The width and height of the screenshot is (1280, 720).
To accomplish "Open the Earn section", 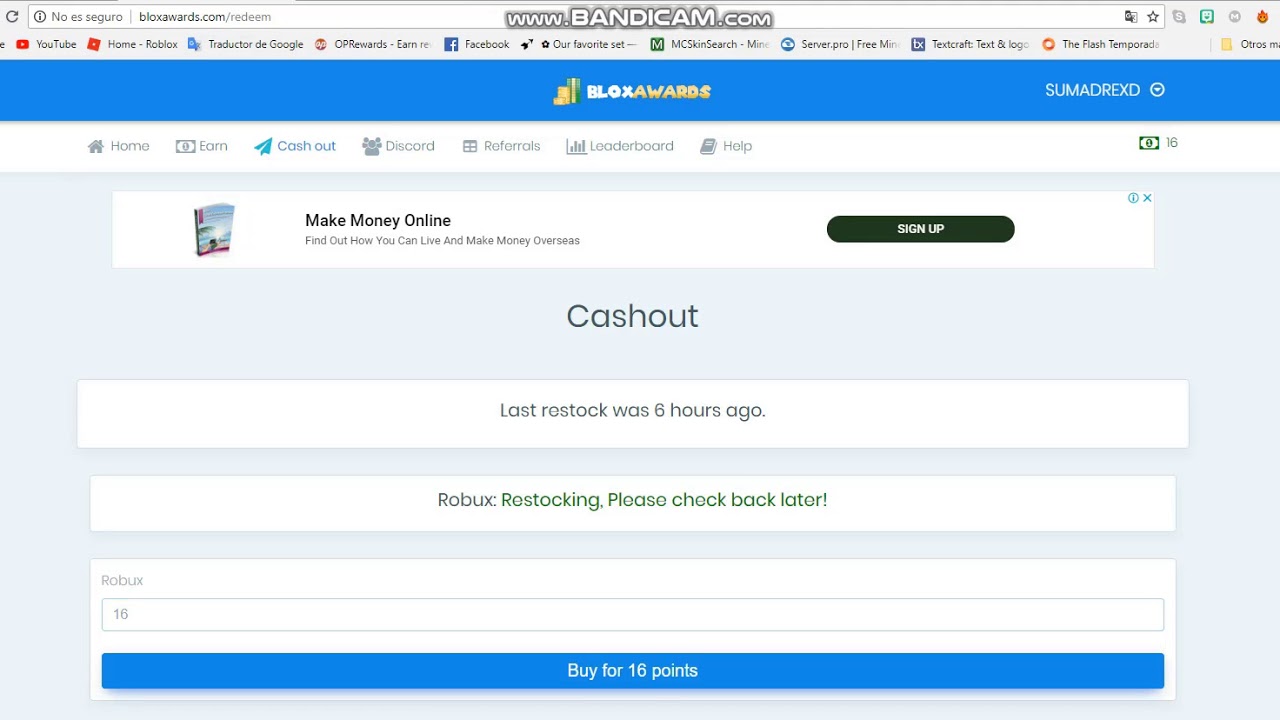I will tap(202, 146).
